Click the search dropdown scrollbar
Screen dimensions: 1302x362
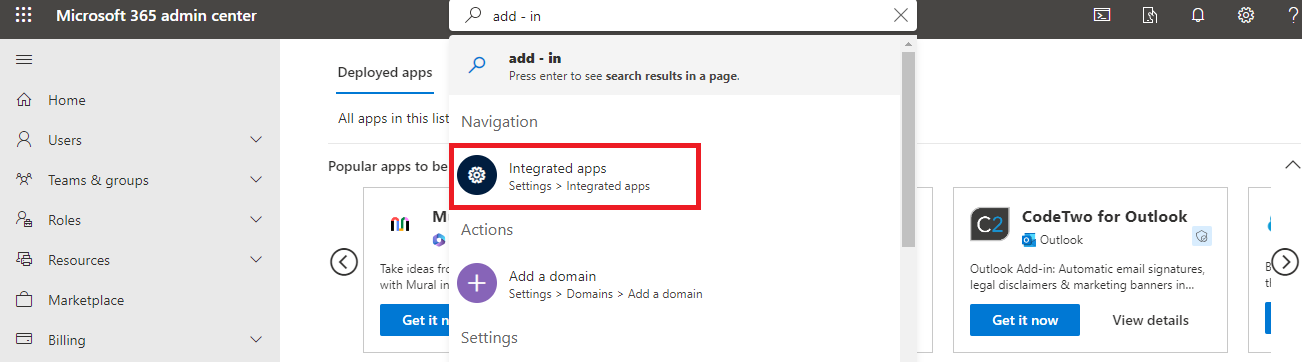tap(908, 150)
